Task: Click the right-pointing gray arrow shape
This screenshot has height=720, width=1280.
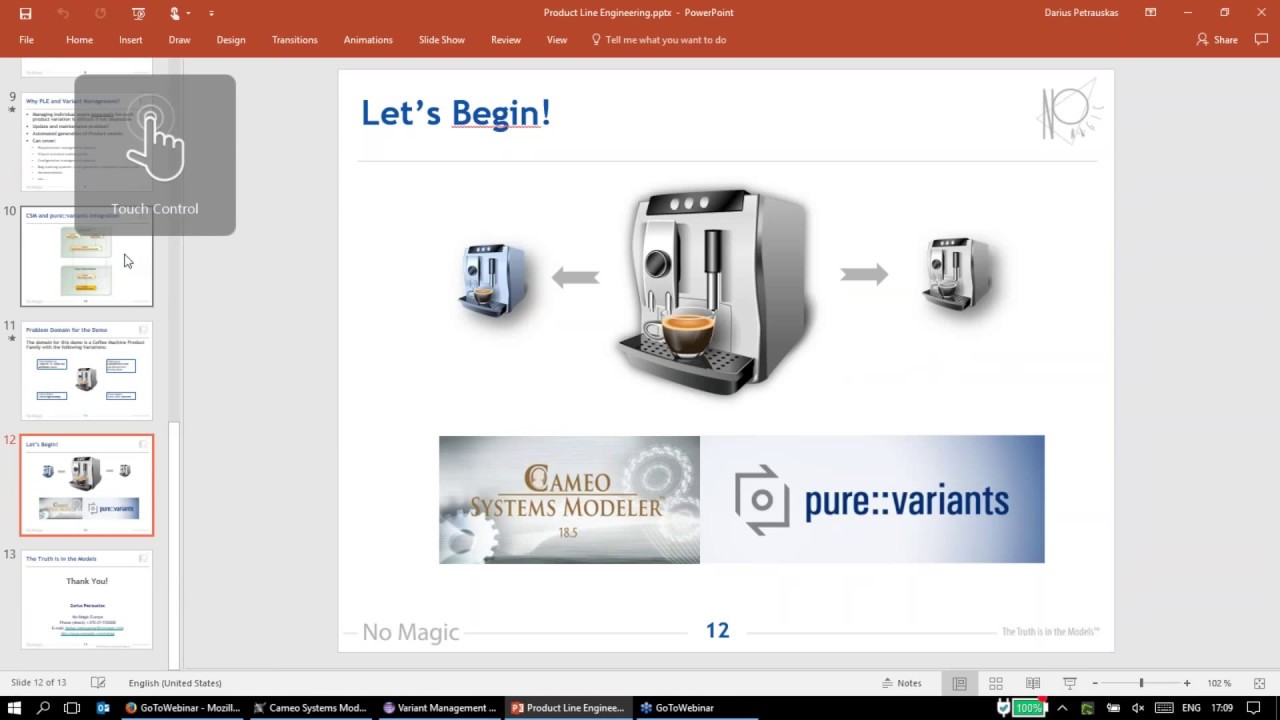Action: [864, 274]
